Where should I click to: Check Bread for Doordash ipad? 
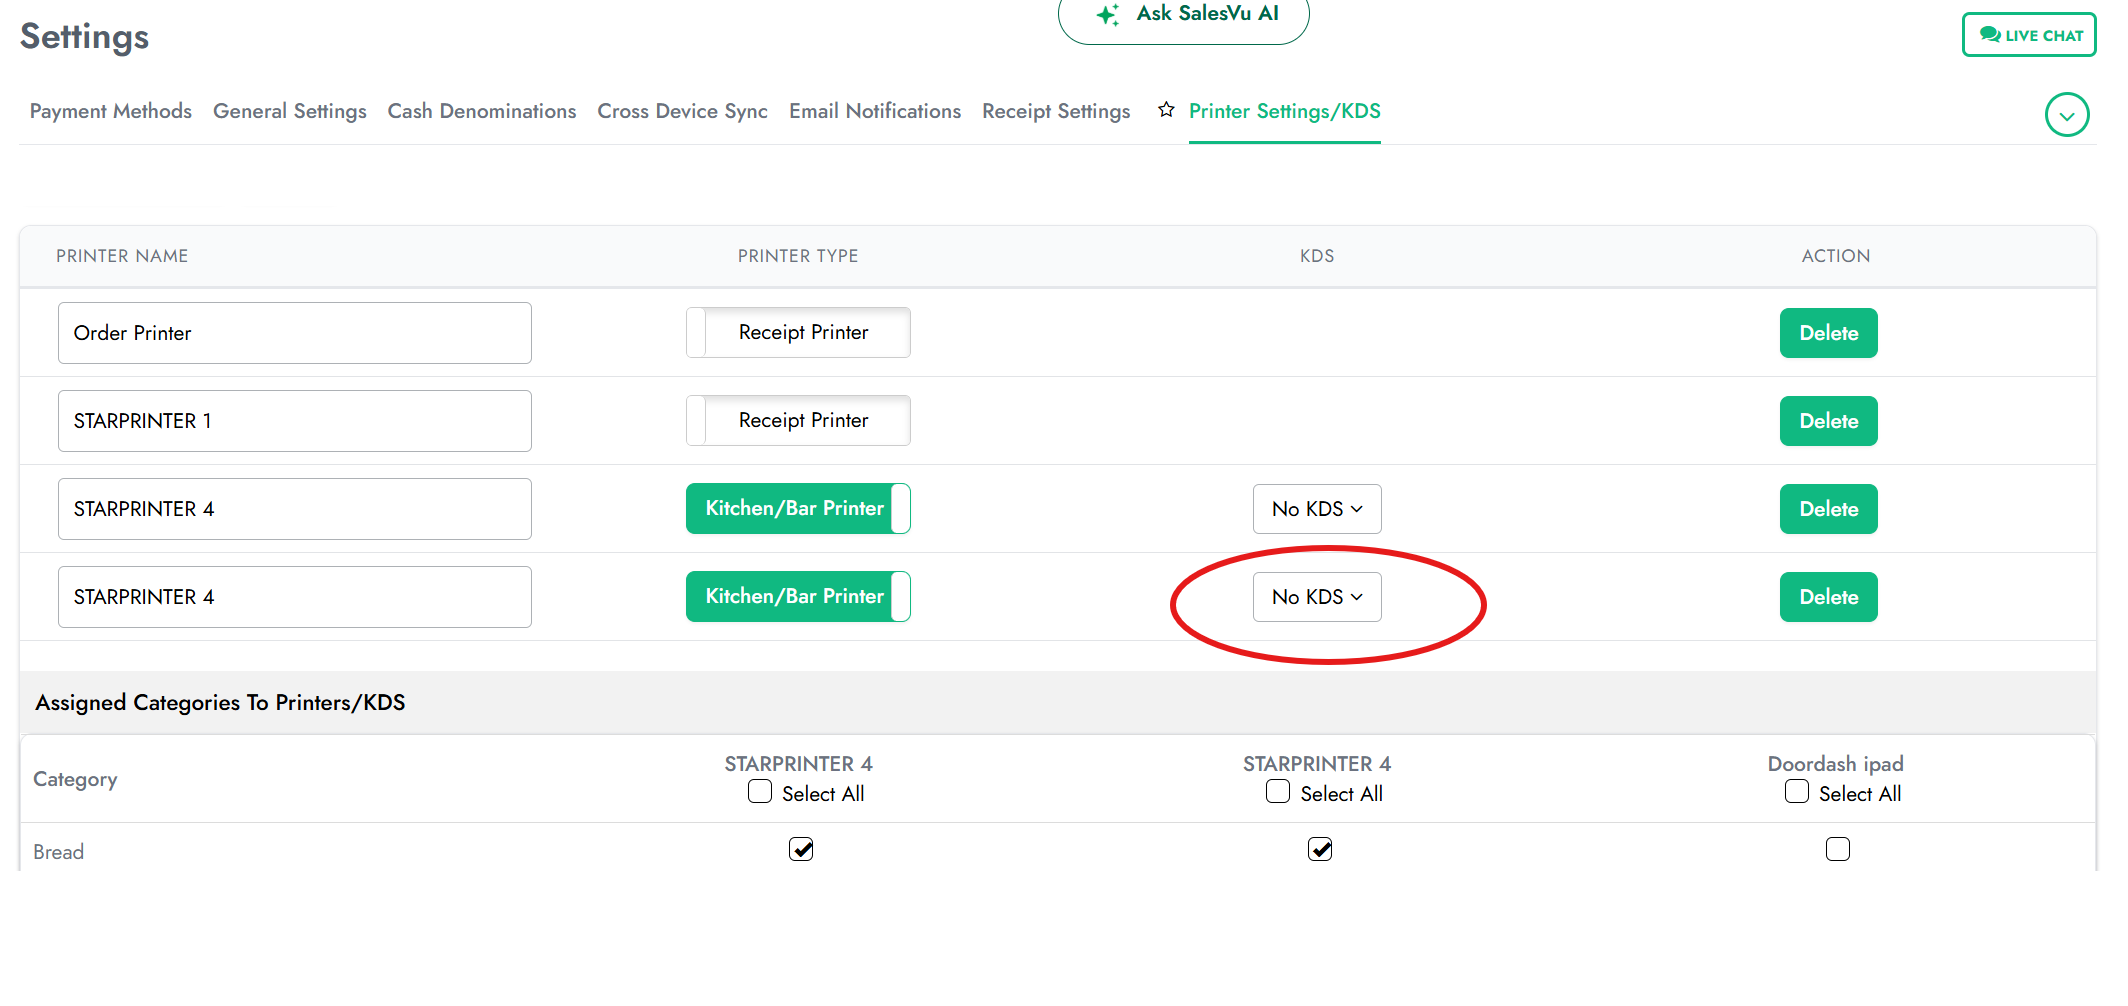pyautogui.click(x=1838, y=849)
